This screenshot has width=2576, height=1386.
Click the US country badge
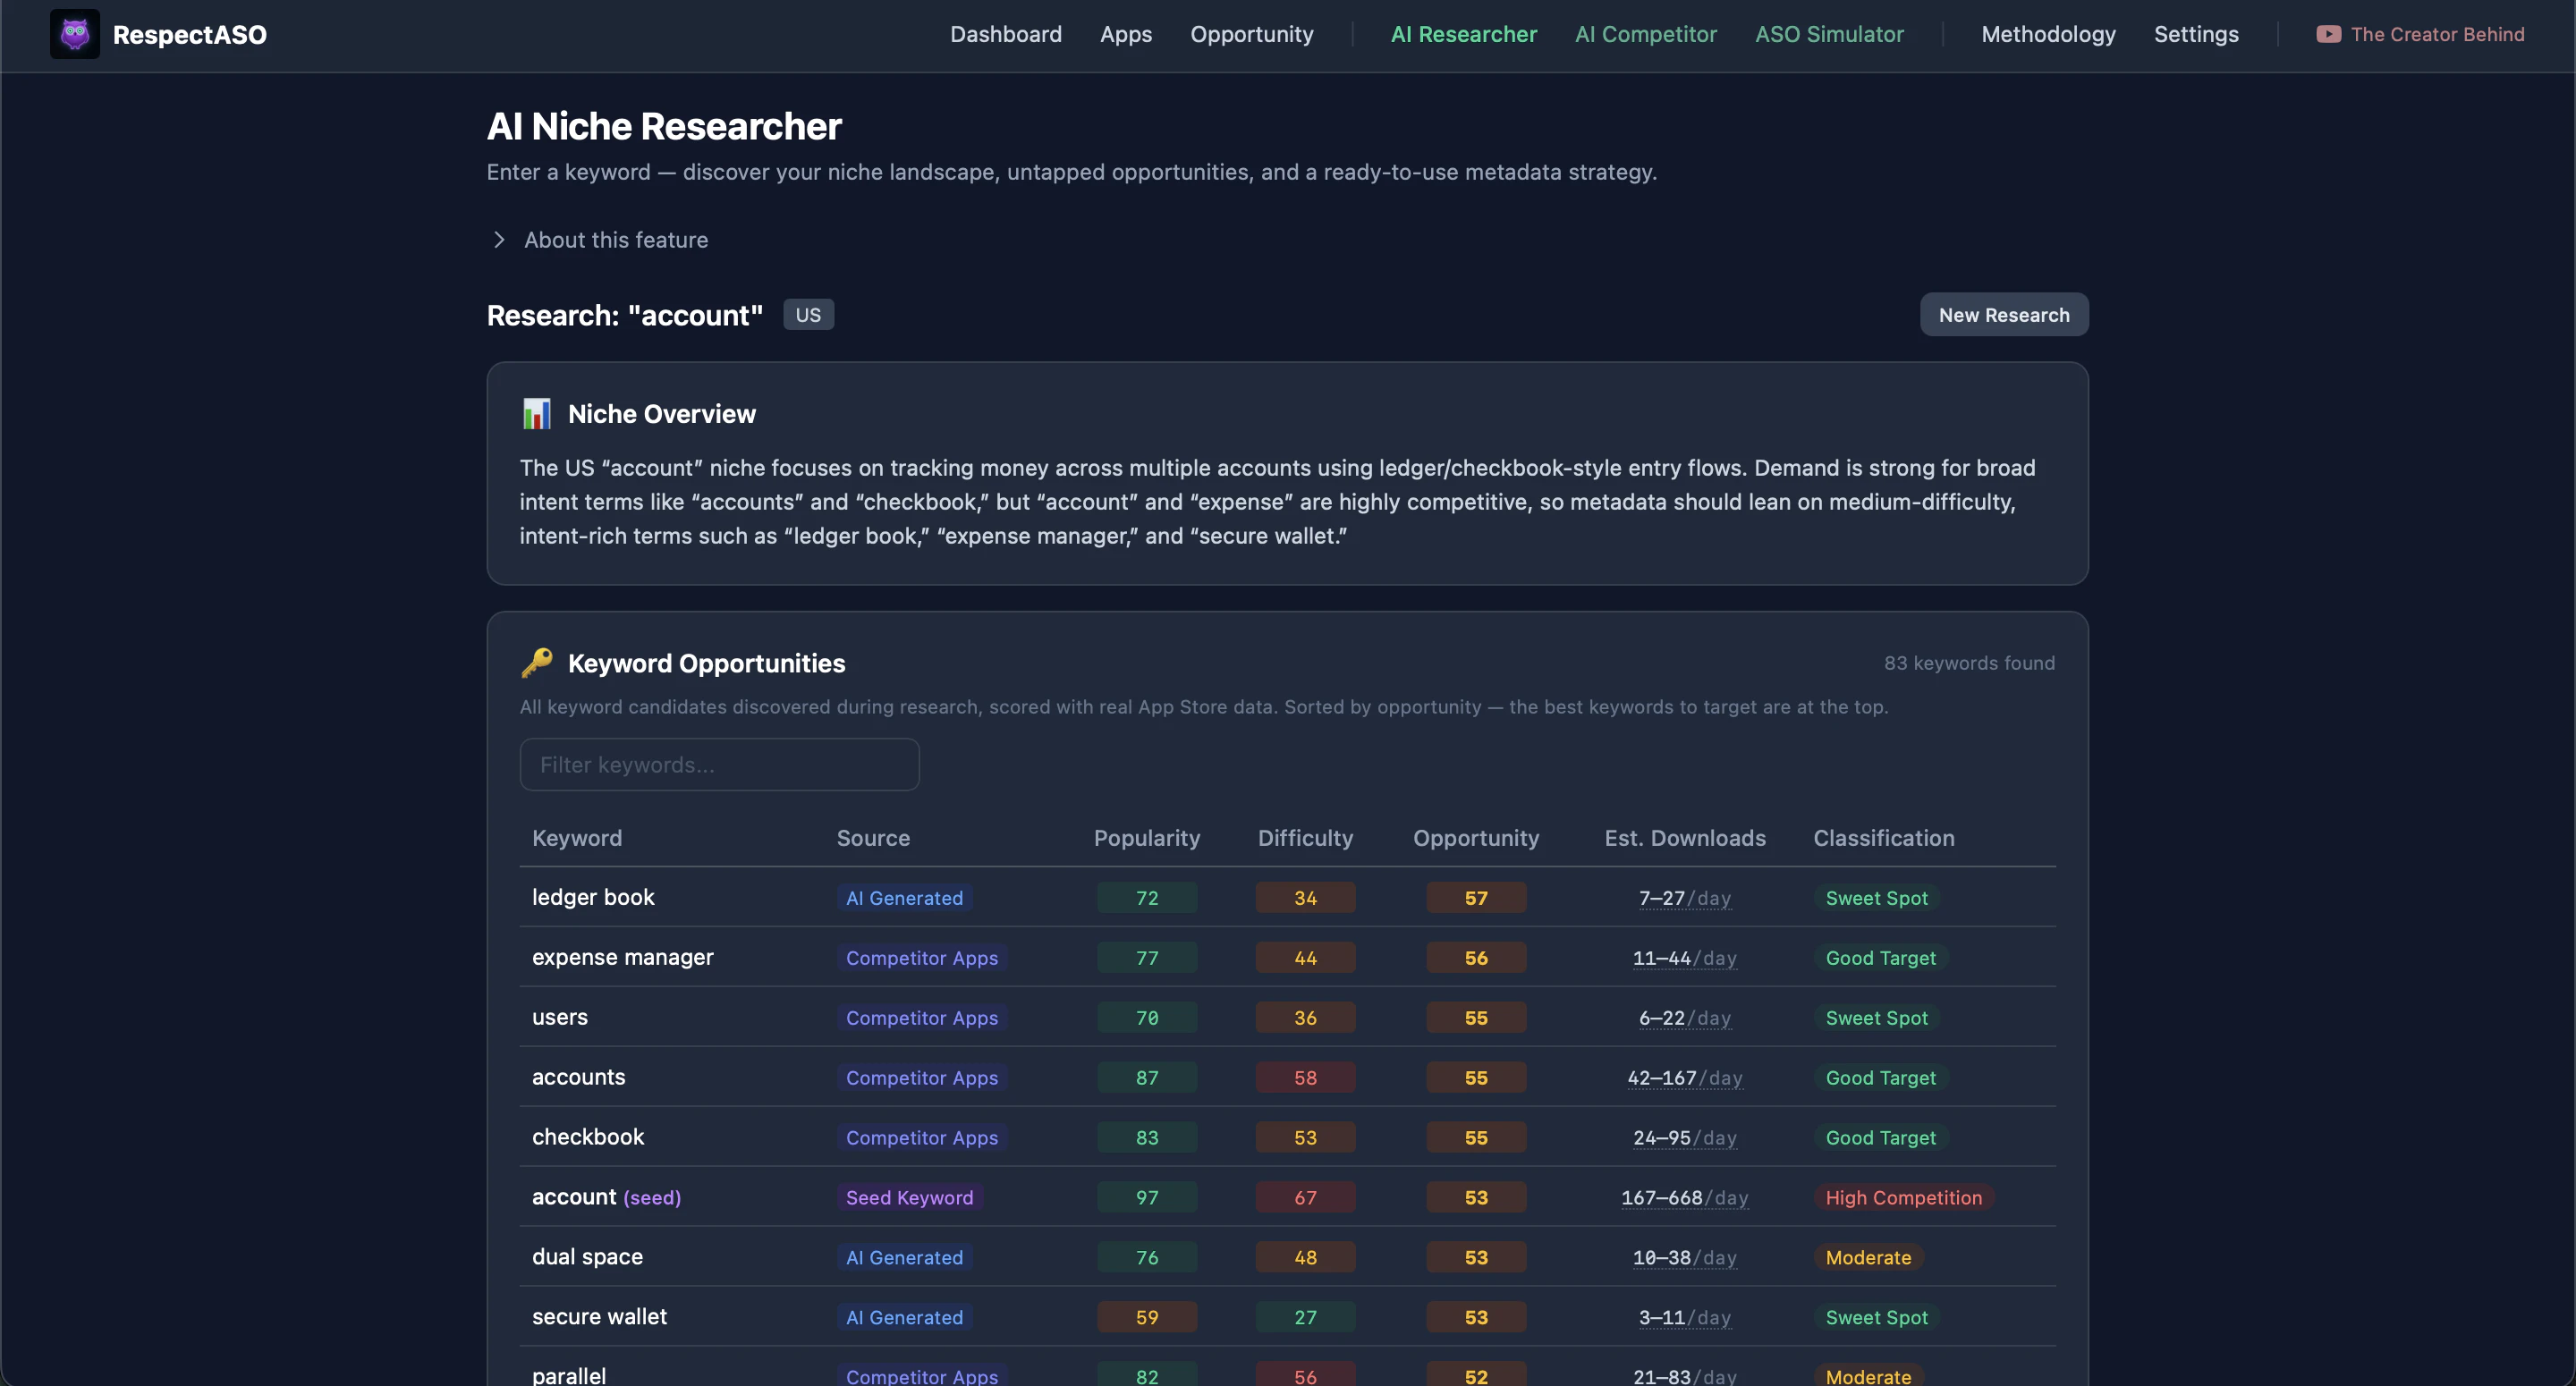point(808,315)
